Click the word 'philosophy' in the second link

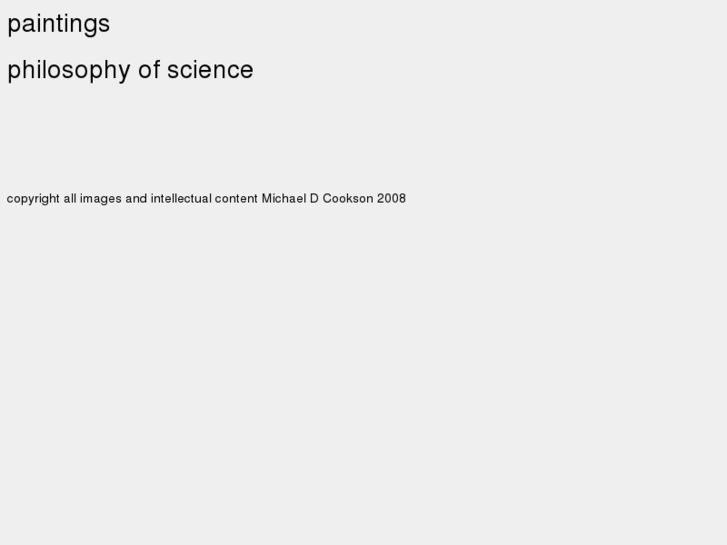[x=68, y=70]
